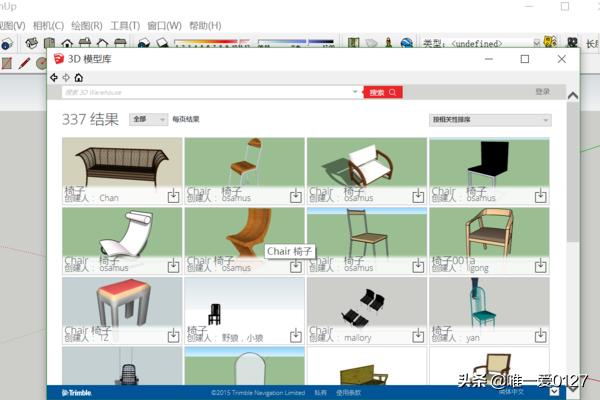Expand the 全部 results filter dropdown
This screenshot has width=600, height=400.
point(148,119)
